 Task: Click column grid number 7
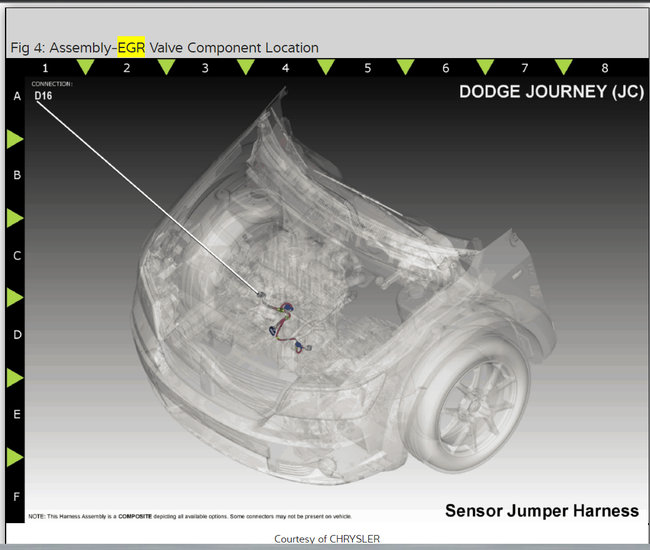525,68
